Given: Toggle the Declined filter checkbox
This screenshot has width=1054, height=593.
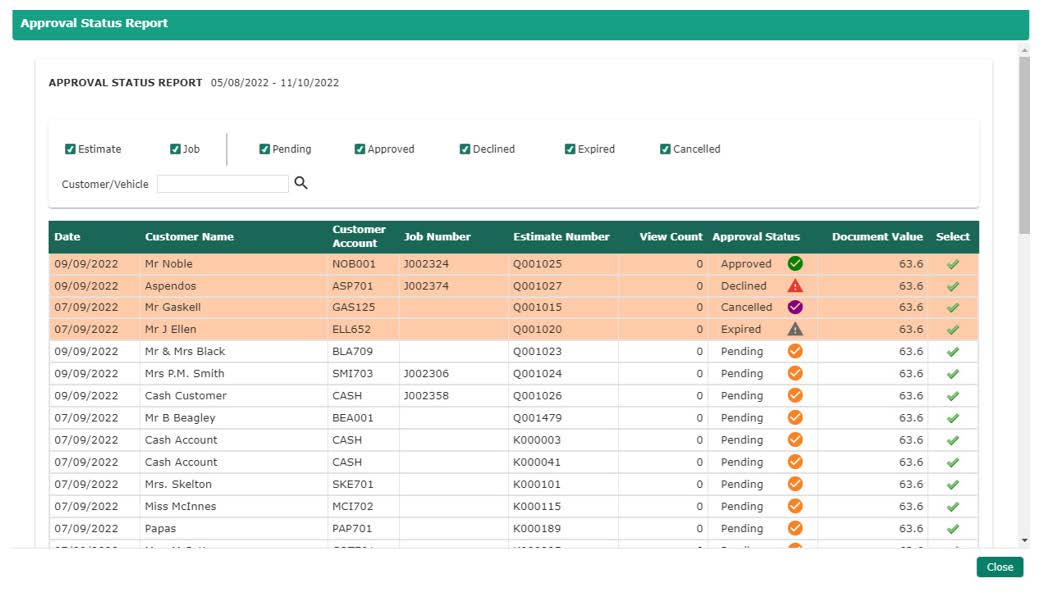Looking at the screenshot, I should (x=465, y=149).
